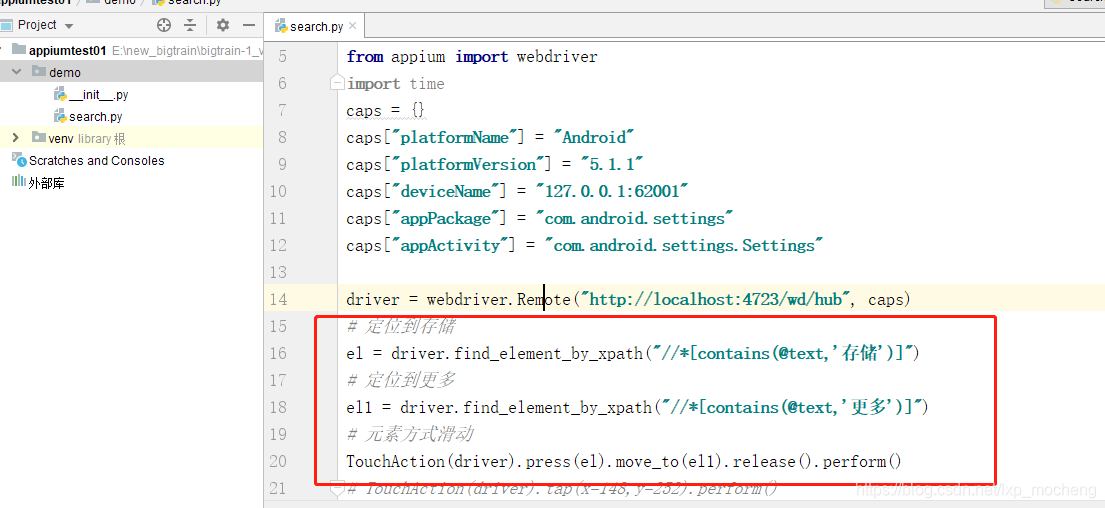Screen dimensions: 1105x508
Task: Toggle the code fold marker at line 6
Action: 337,84
